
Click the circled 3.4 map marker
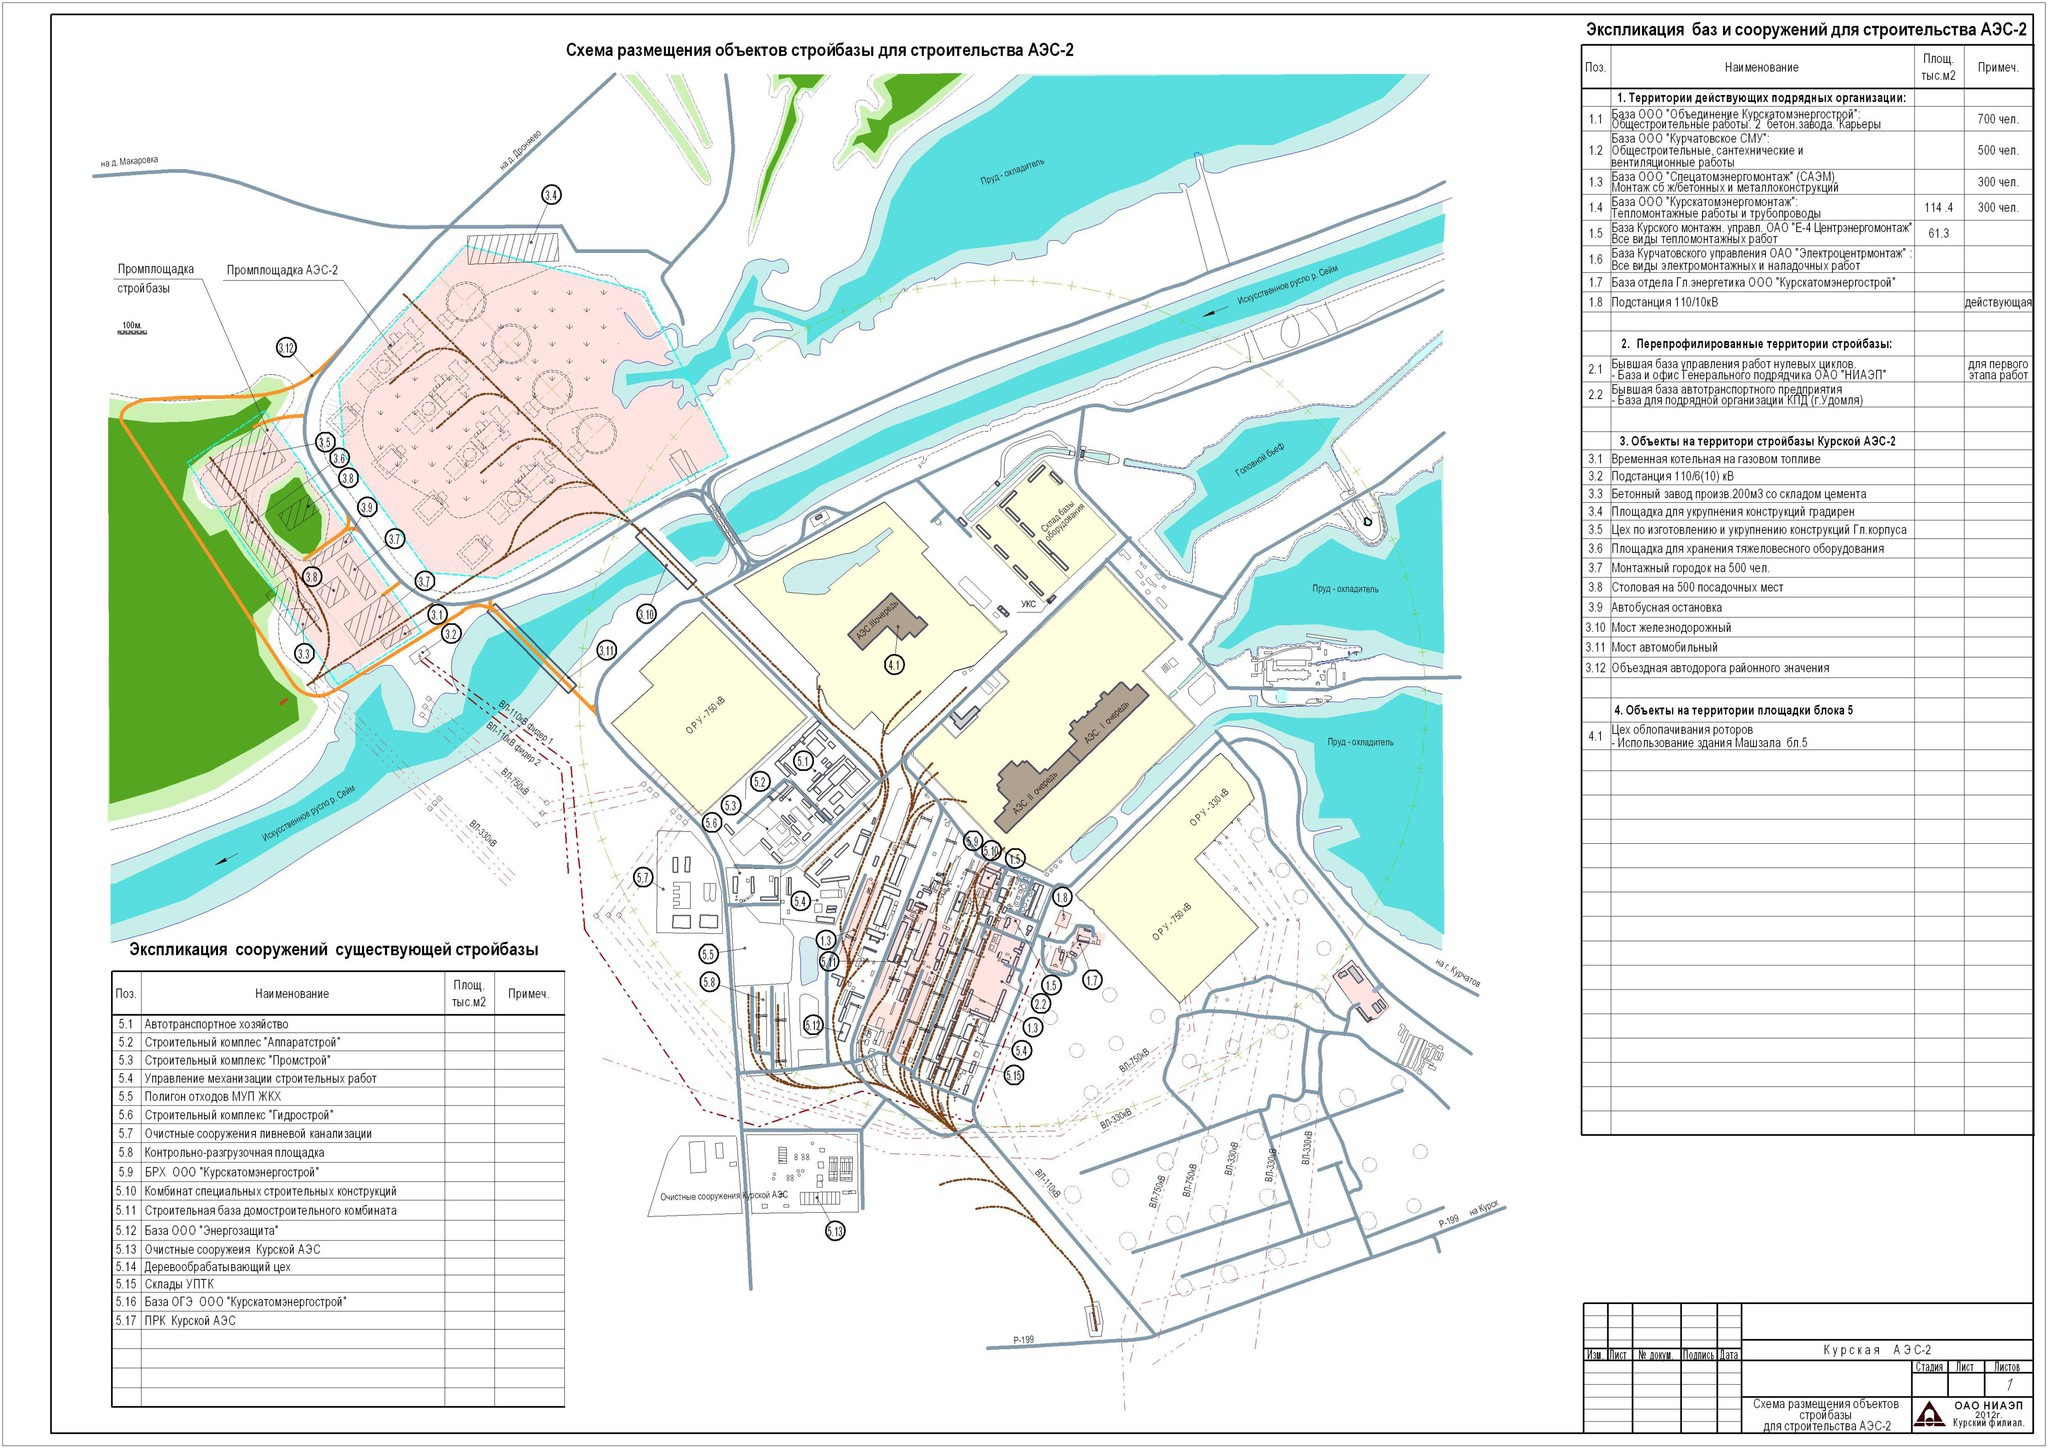pyautogui.click(x=551, y=195)
